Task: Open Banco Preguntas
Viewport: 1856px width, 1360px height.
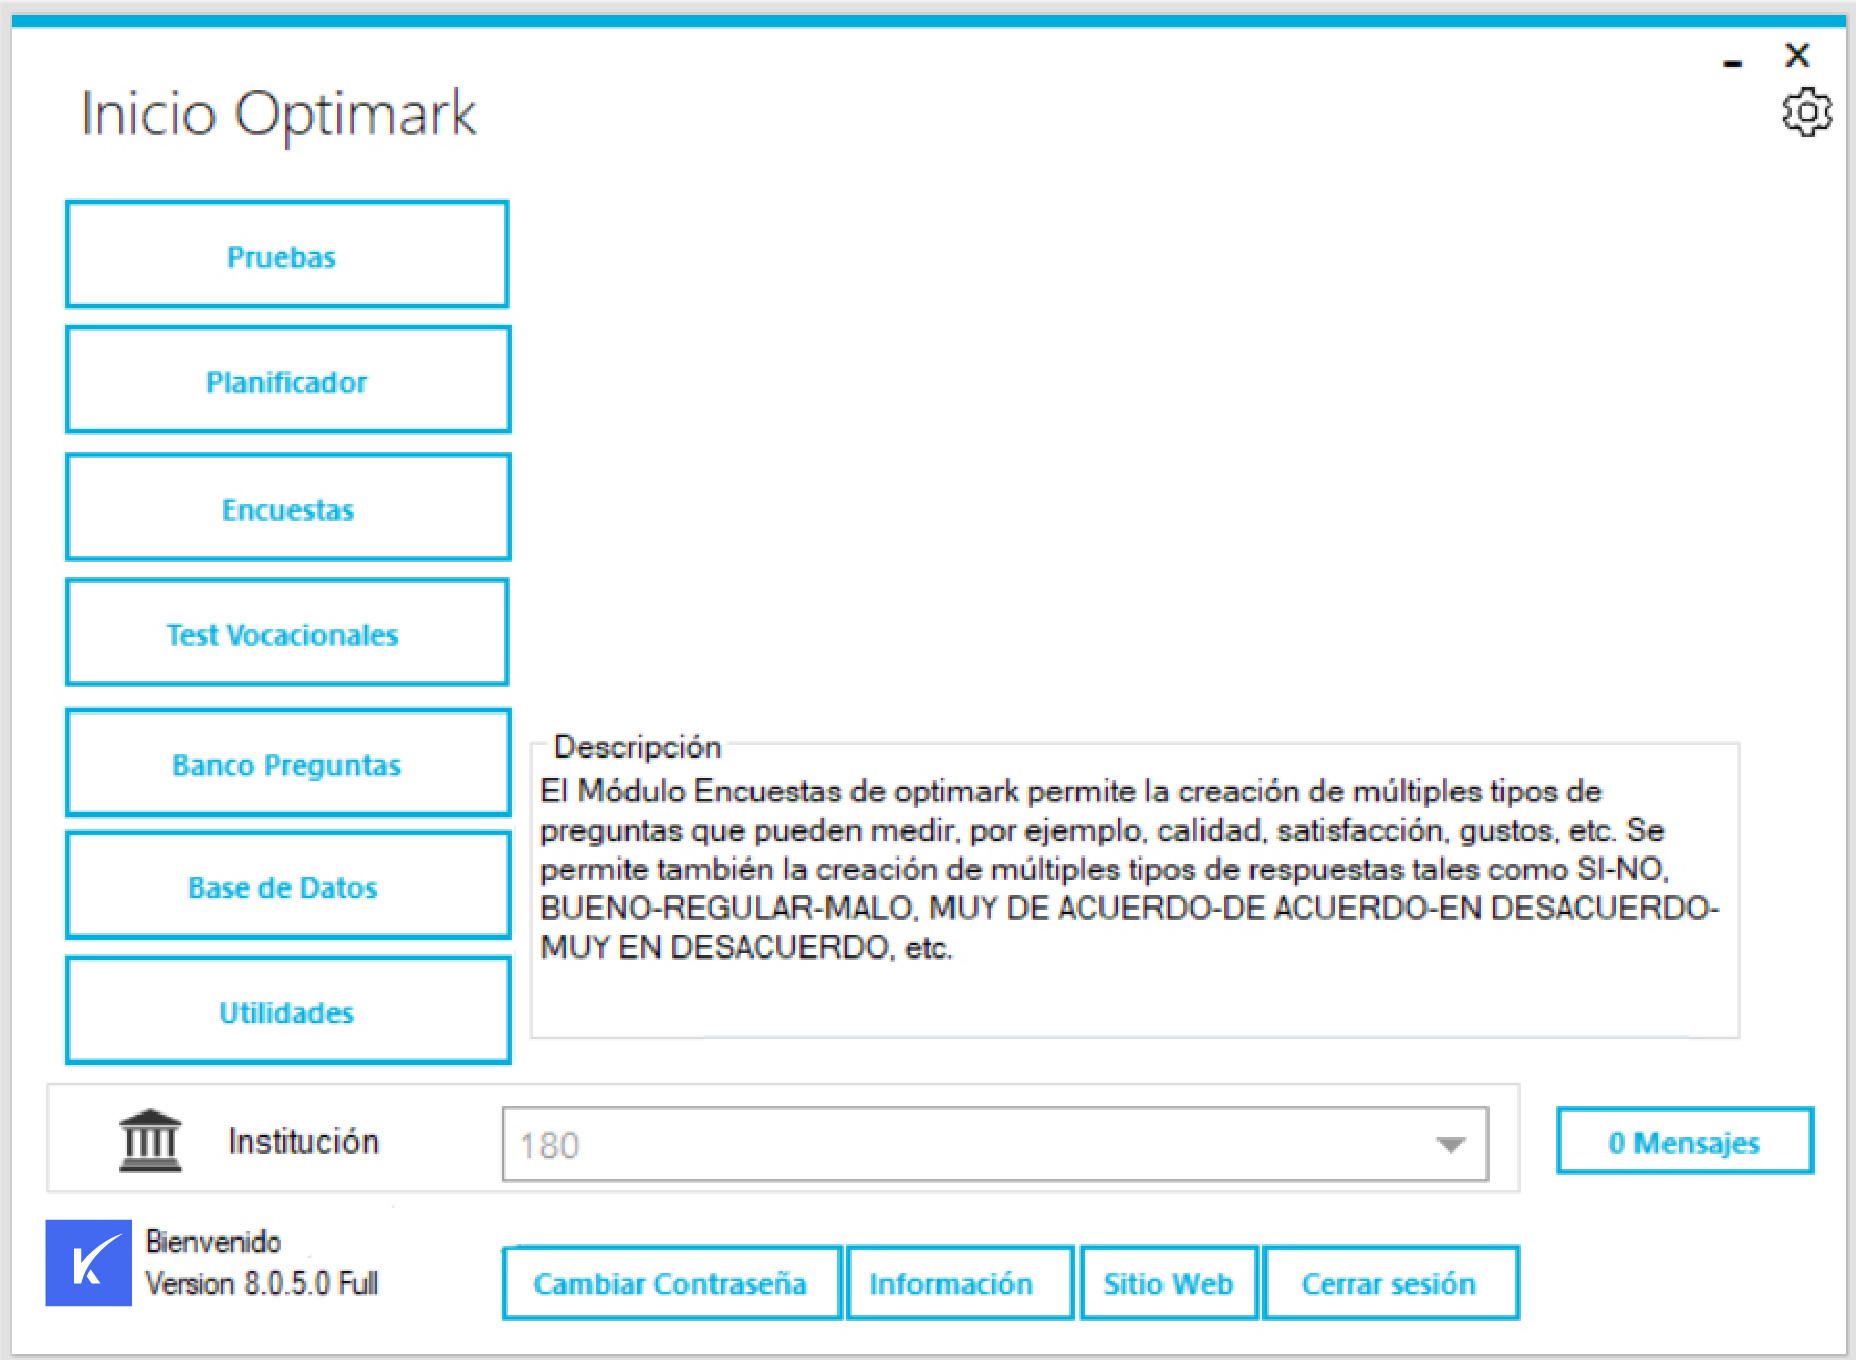Action: coord(288,762)
